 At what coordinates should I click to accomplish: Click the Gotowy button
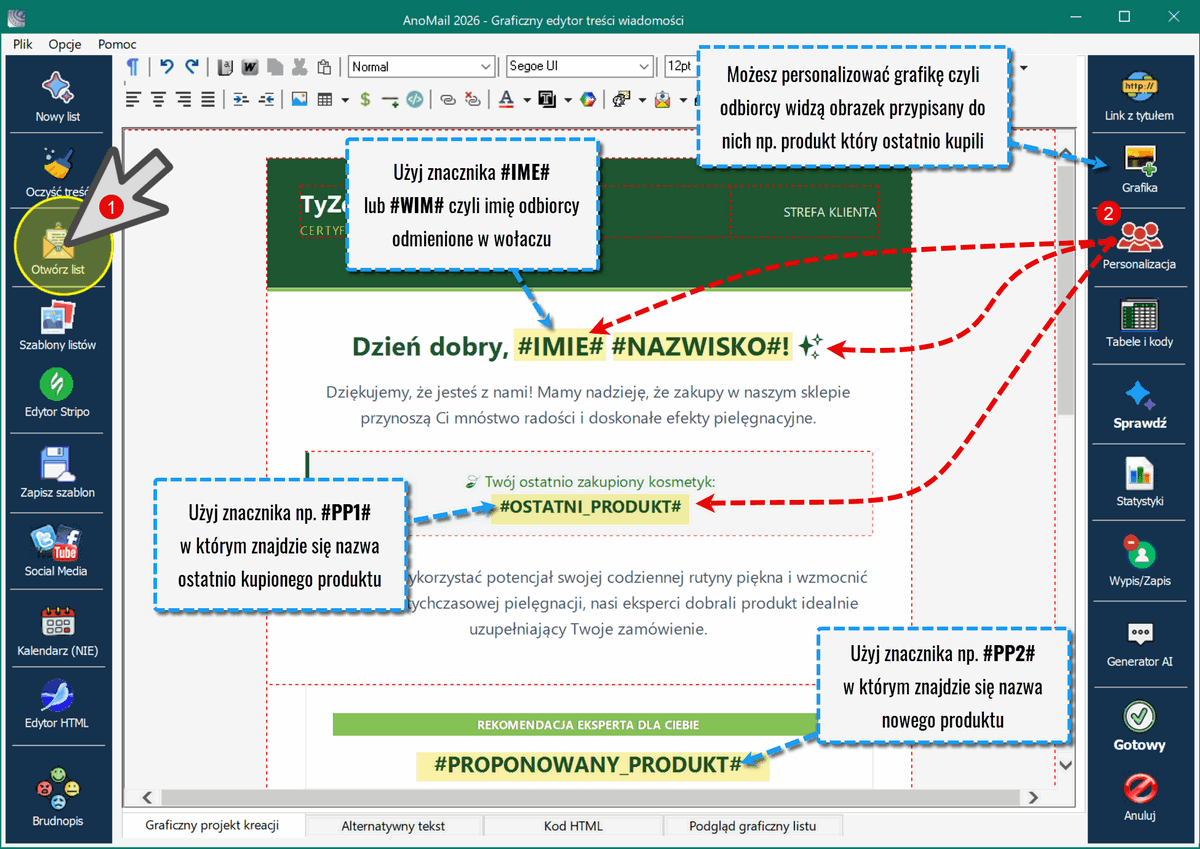click(1139, 727)
